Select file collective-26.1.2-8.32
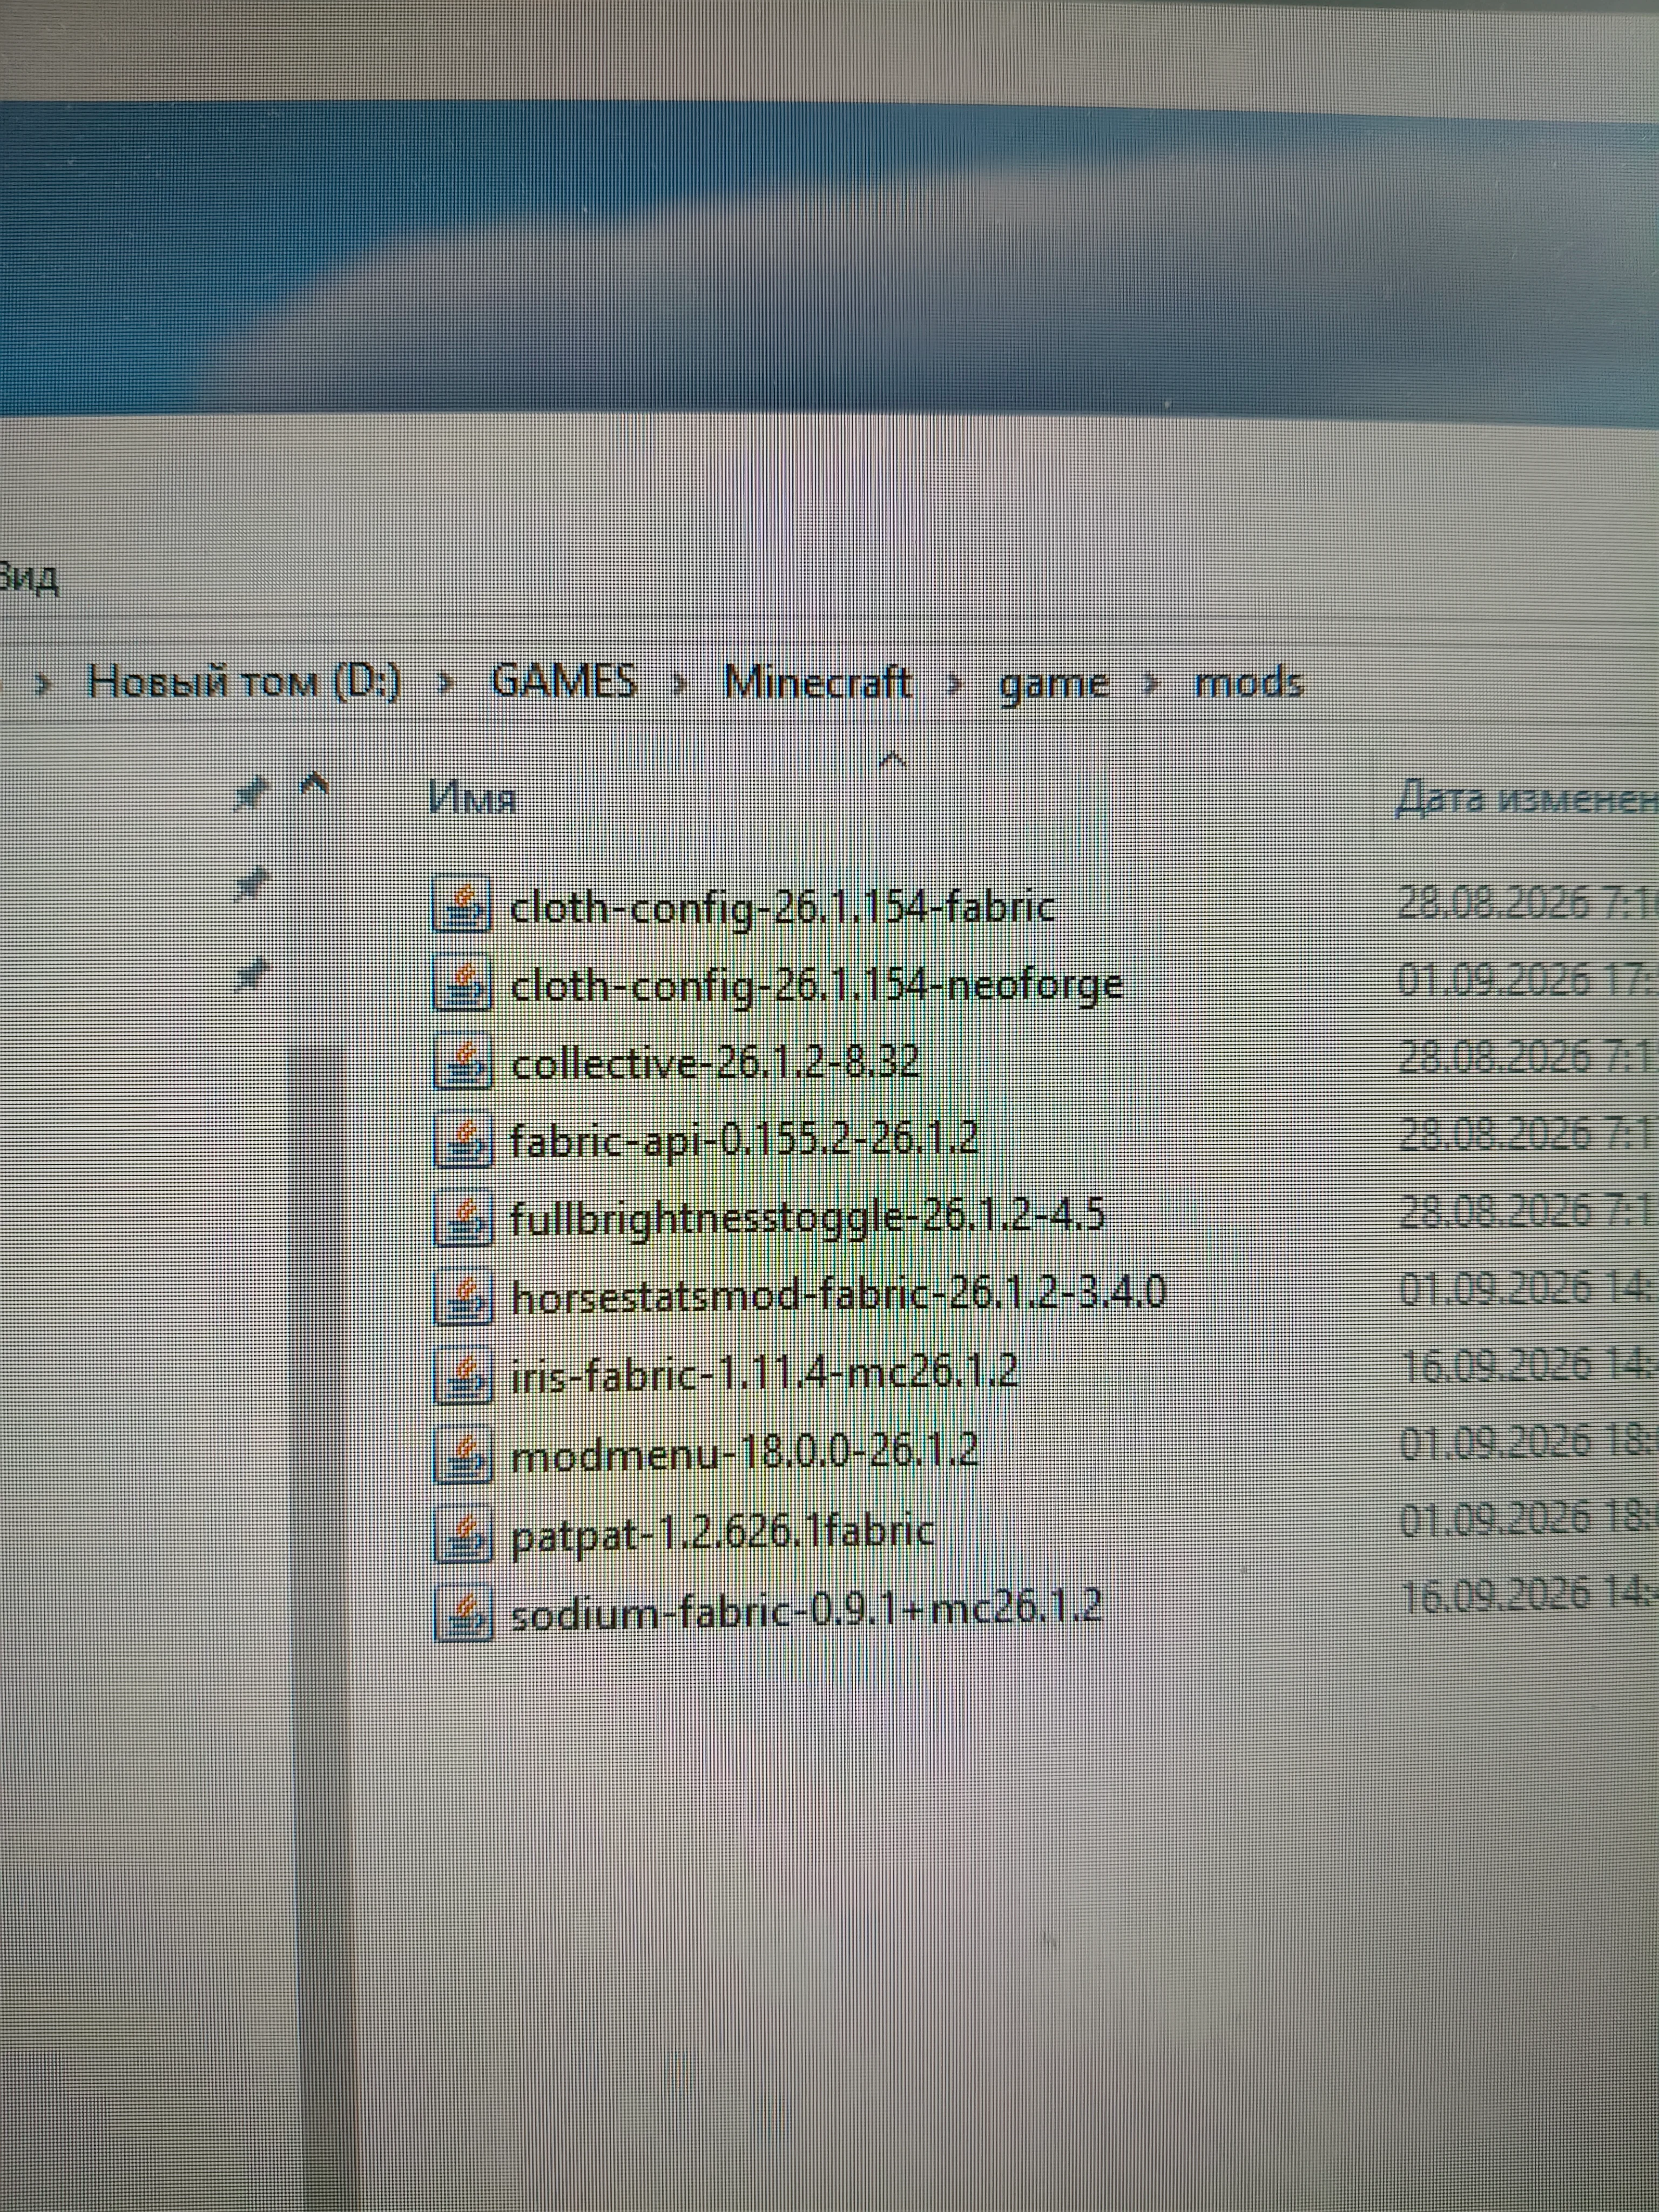The width and height of the screenshot is (1659, 2212). coord(714,1063)
